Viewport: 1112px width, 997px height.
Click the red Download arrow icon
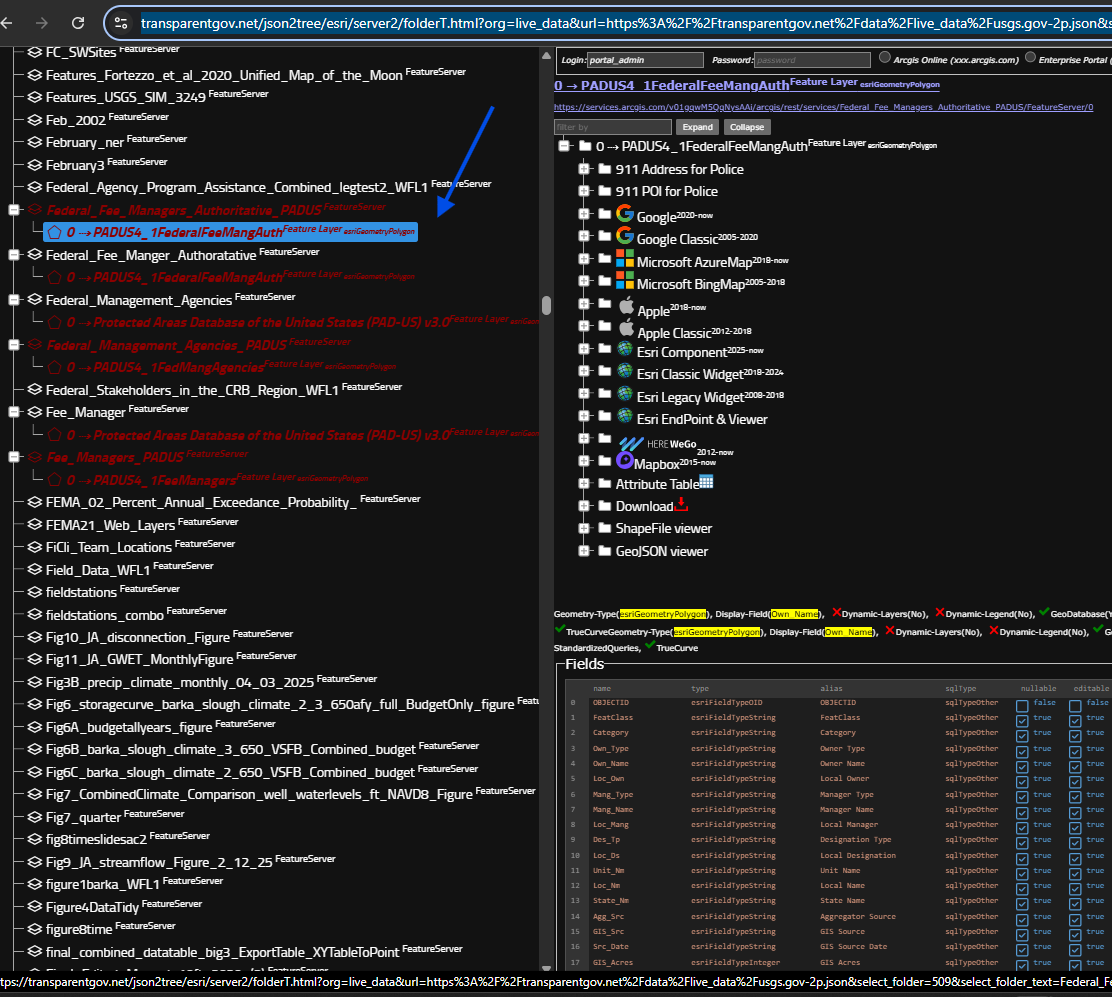click(681, 504)
